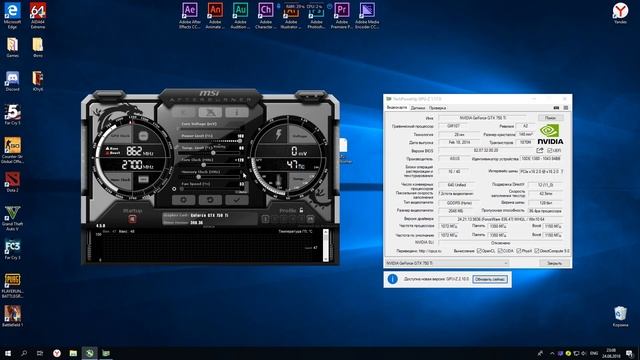This screenshot has width=640, height=360.
Task: Toggle the CUDA checkbox in GPU-Z
Action: 500,251
